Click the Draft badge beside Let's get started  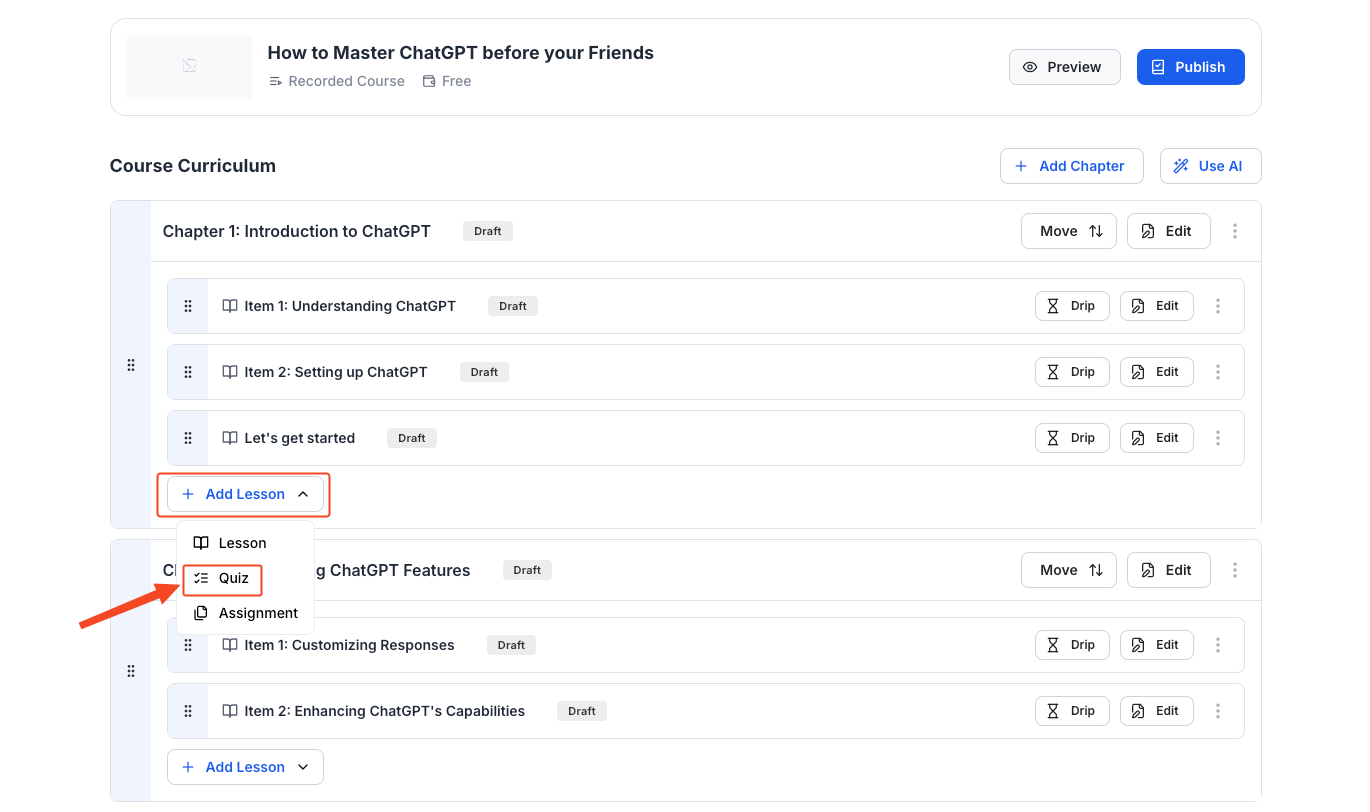[412, 438]
